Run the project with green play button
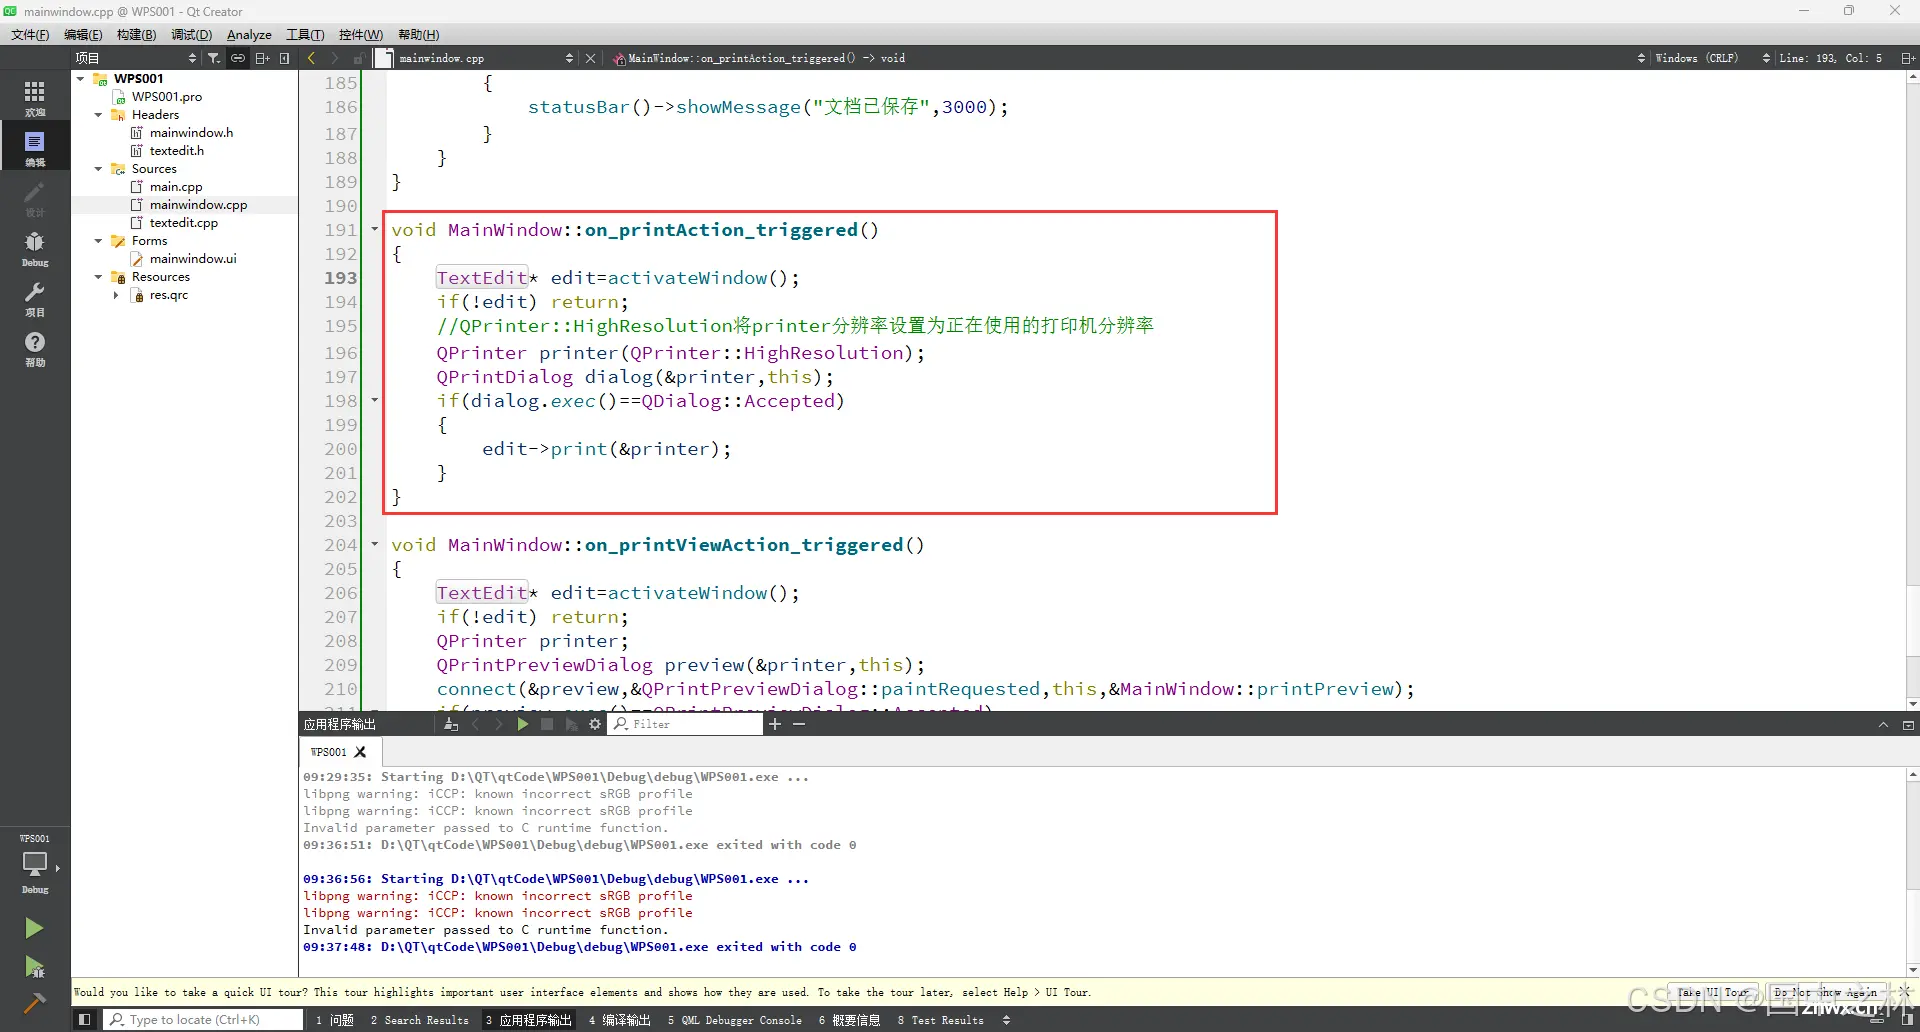The image size is (1920, 1032). (x=34, y=928)
